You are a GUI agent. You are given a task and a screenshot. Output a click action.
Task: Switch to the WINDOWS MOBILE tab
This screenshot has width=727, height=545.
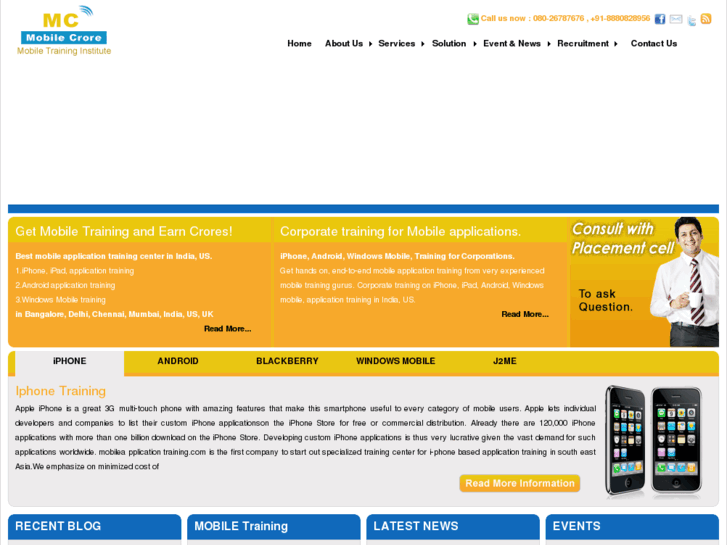coord(395,361)
